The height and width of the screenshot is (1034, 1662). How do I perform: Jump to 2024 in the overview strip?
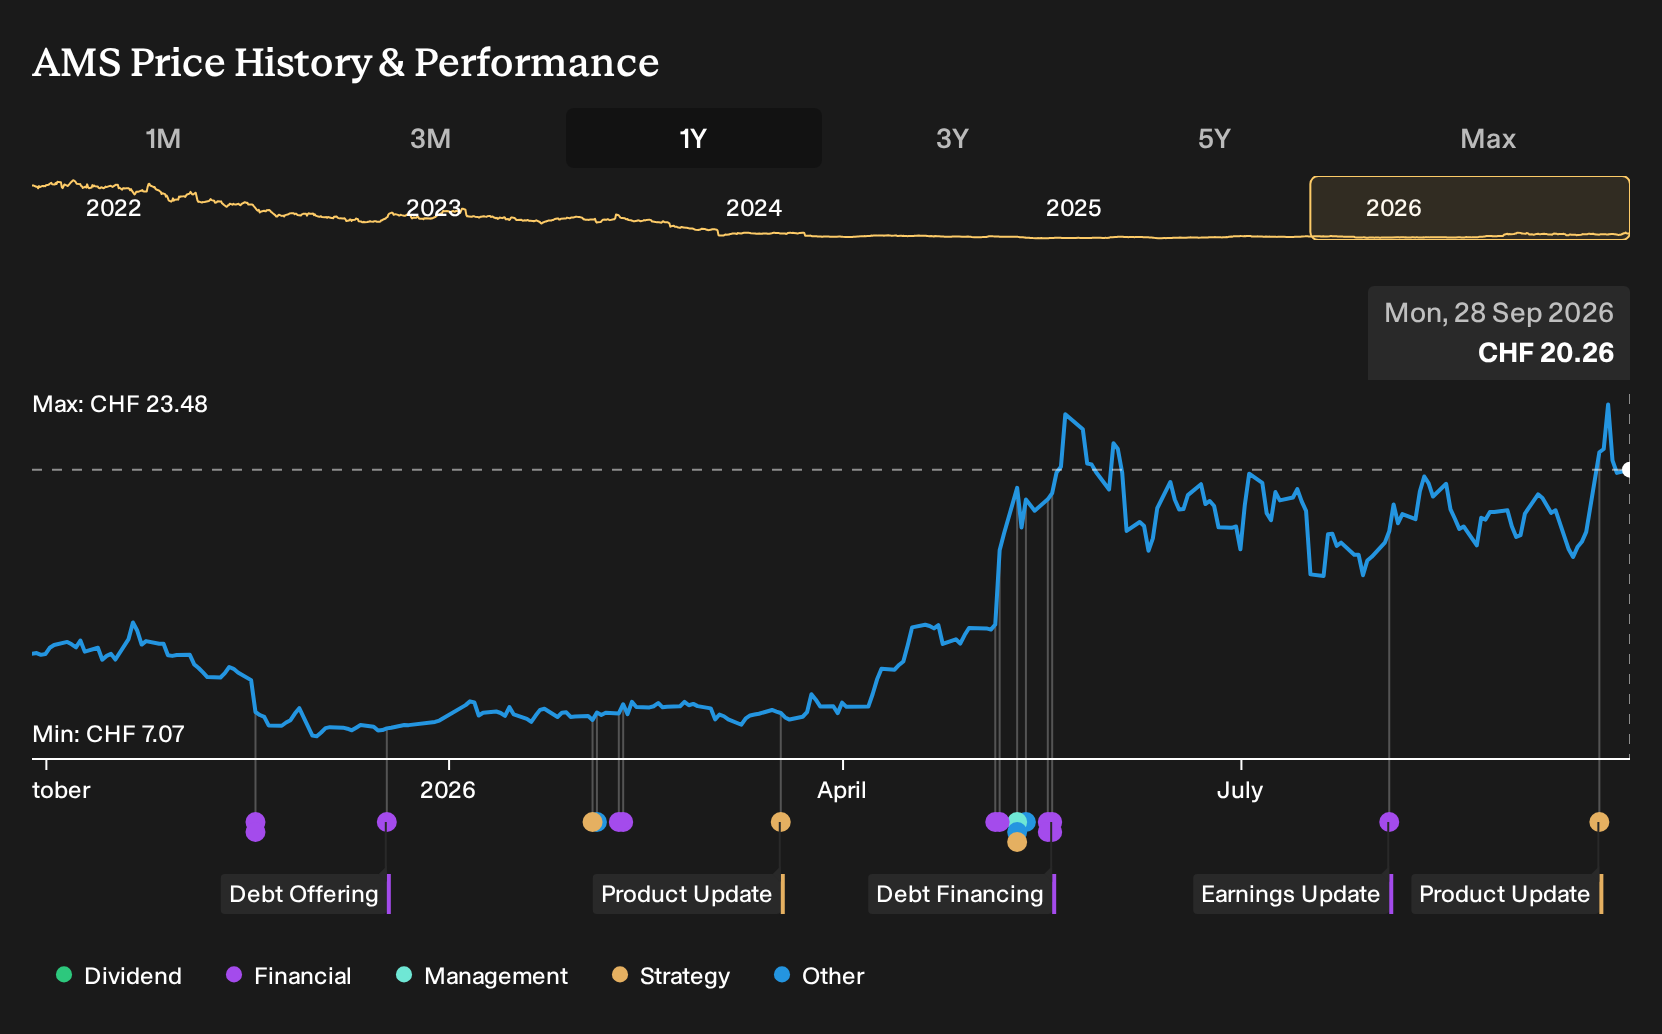(x=754, y=208)
